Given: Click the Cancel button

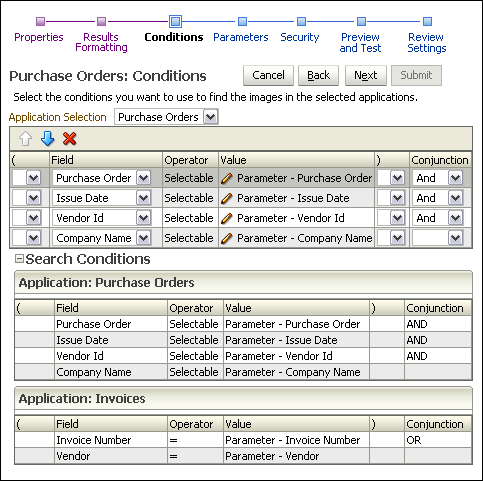Looking at the screenshot, I should pyautogui.click(x=268, y=75).
